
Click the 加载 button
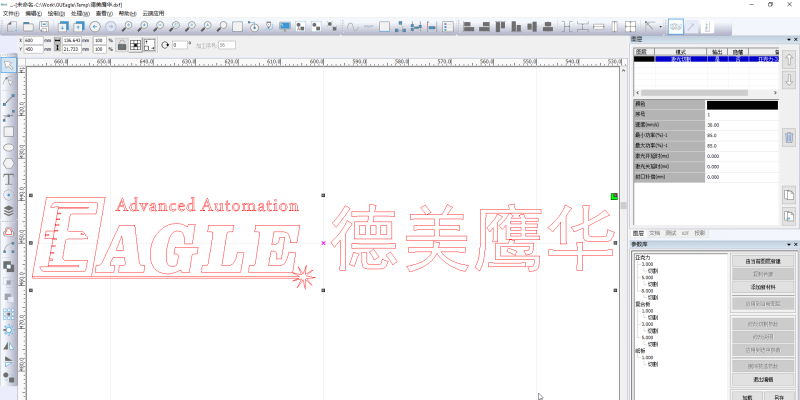(x=747, y=397)
